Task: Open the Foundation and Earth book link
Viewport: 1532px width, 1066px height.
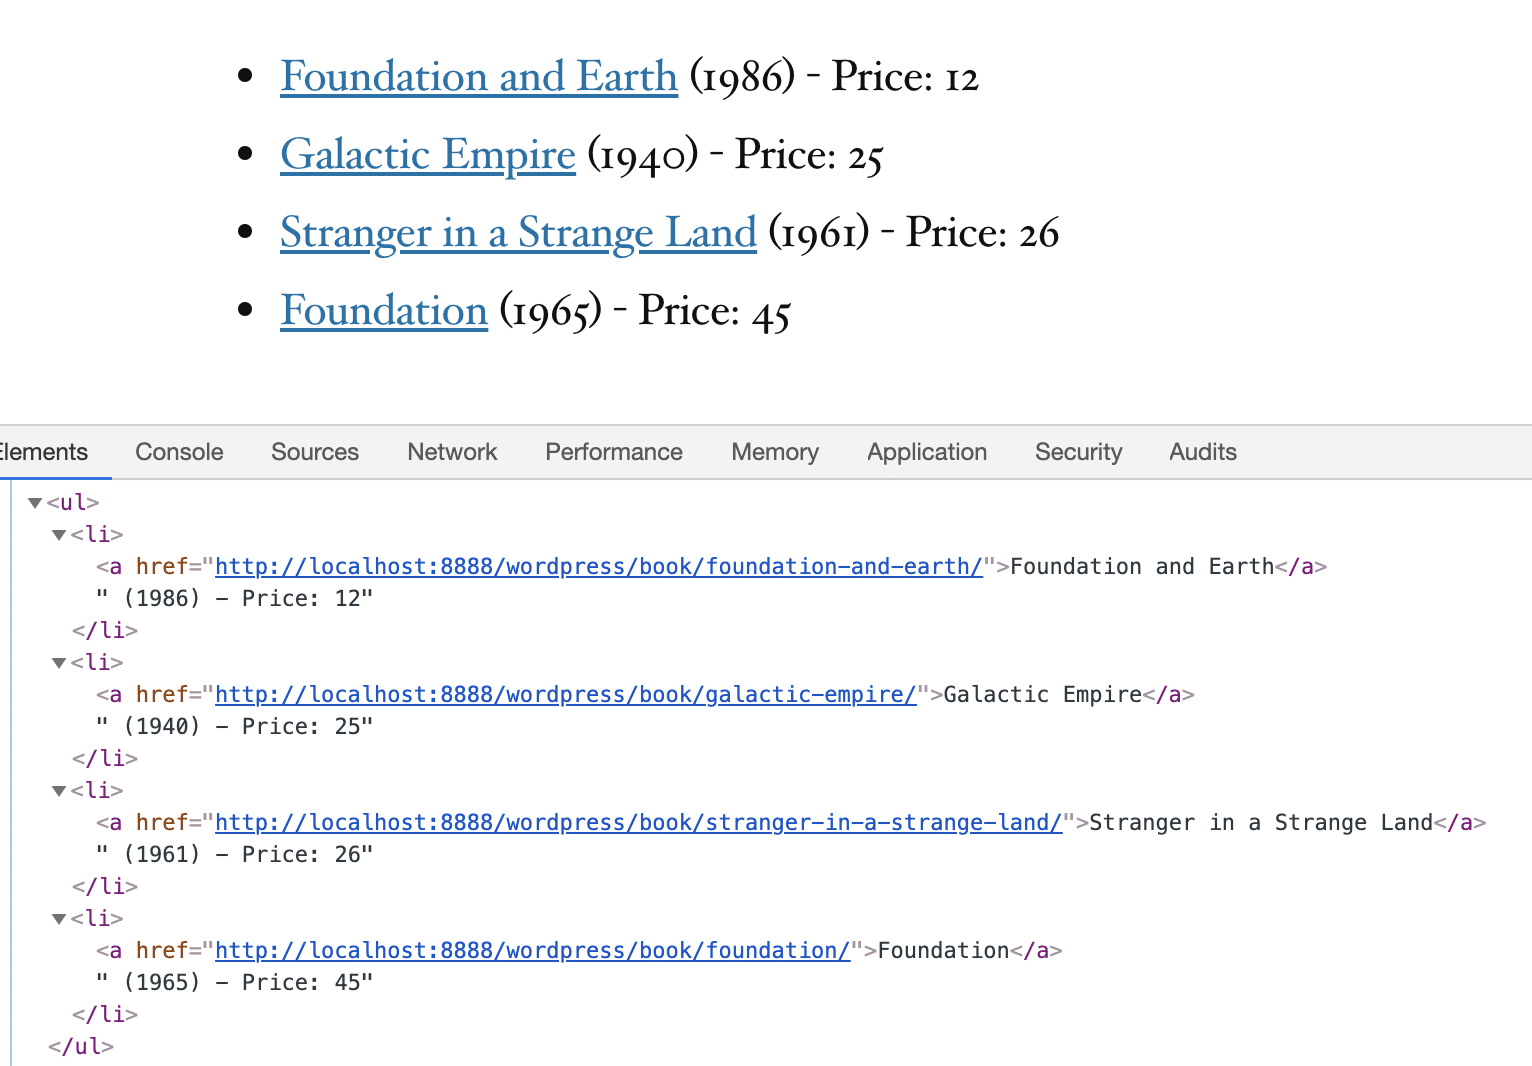Action: click(x=478, y=76)
